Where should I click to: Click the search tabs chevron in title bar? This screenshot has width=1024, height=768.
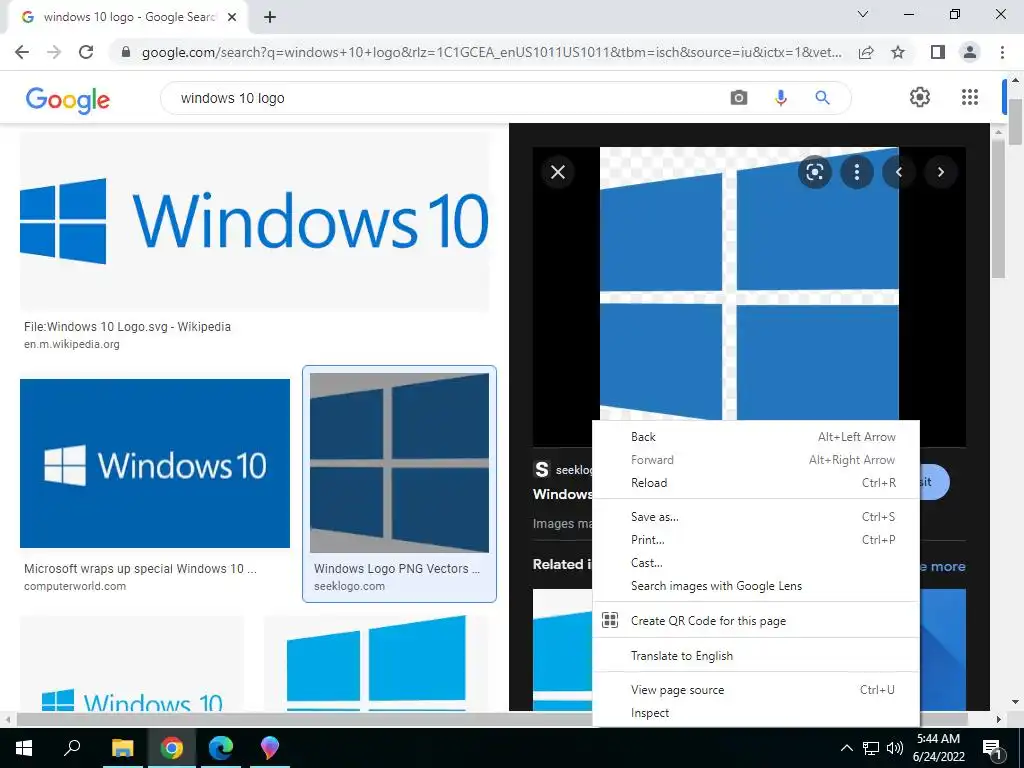click(863, 14)
